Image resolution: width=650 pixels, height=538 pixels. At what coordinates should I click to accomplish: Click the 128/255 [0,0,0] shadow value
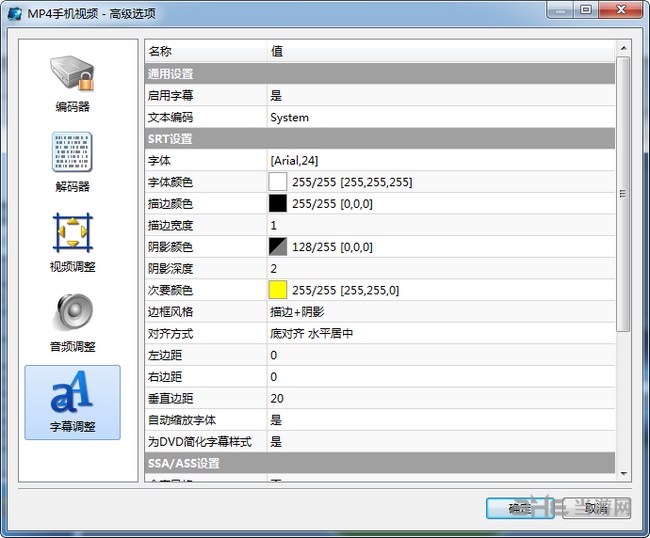click(x=332, y=247)
